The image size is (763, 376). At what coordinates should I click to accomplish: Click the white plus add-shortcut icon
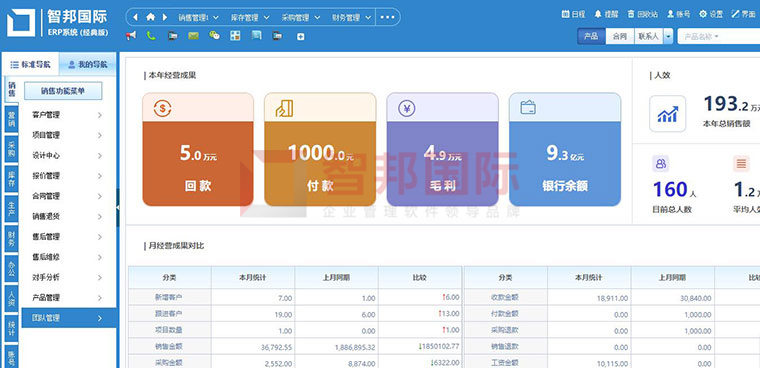click(x=300, y=36)
